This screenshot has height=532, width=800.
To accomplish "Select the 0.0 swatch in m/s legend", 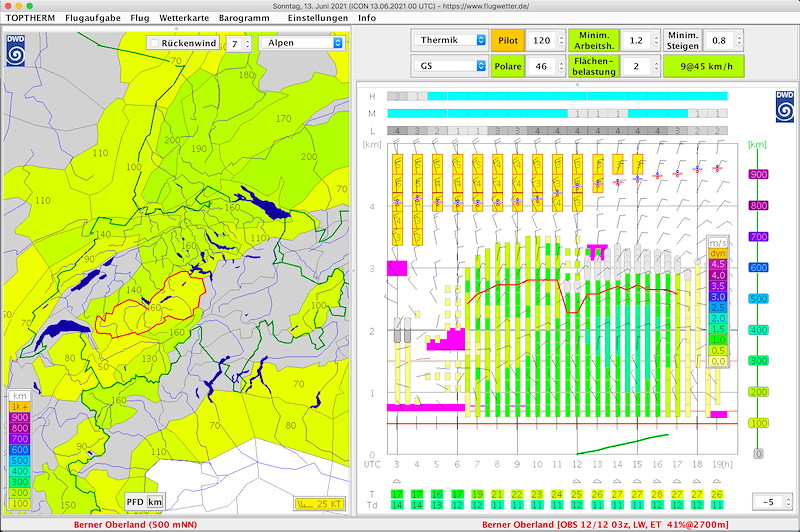I will (718, 361).
